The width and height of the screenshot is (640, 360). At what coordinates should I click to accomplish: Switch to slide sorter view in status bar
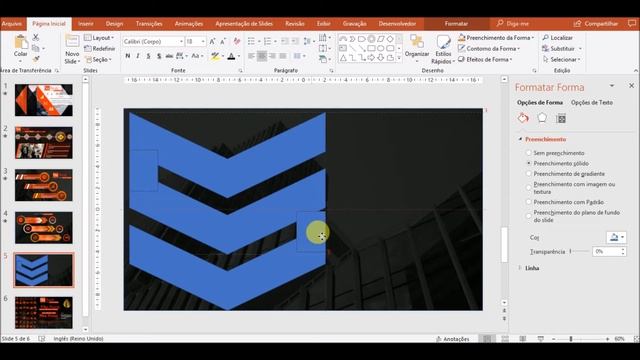(505, 339)
